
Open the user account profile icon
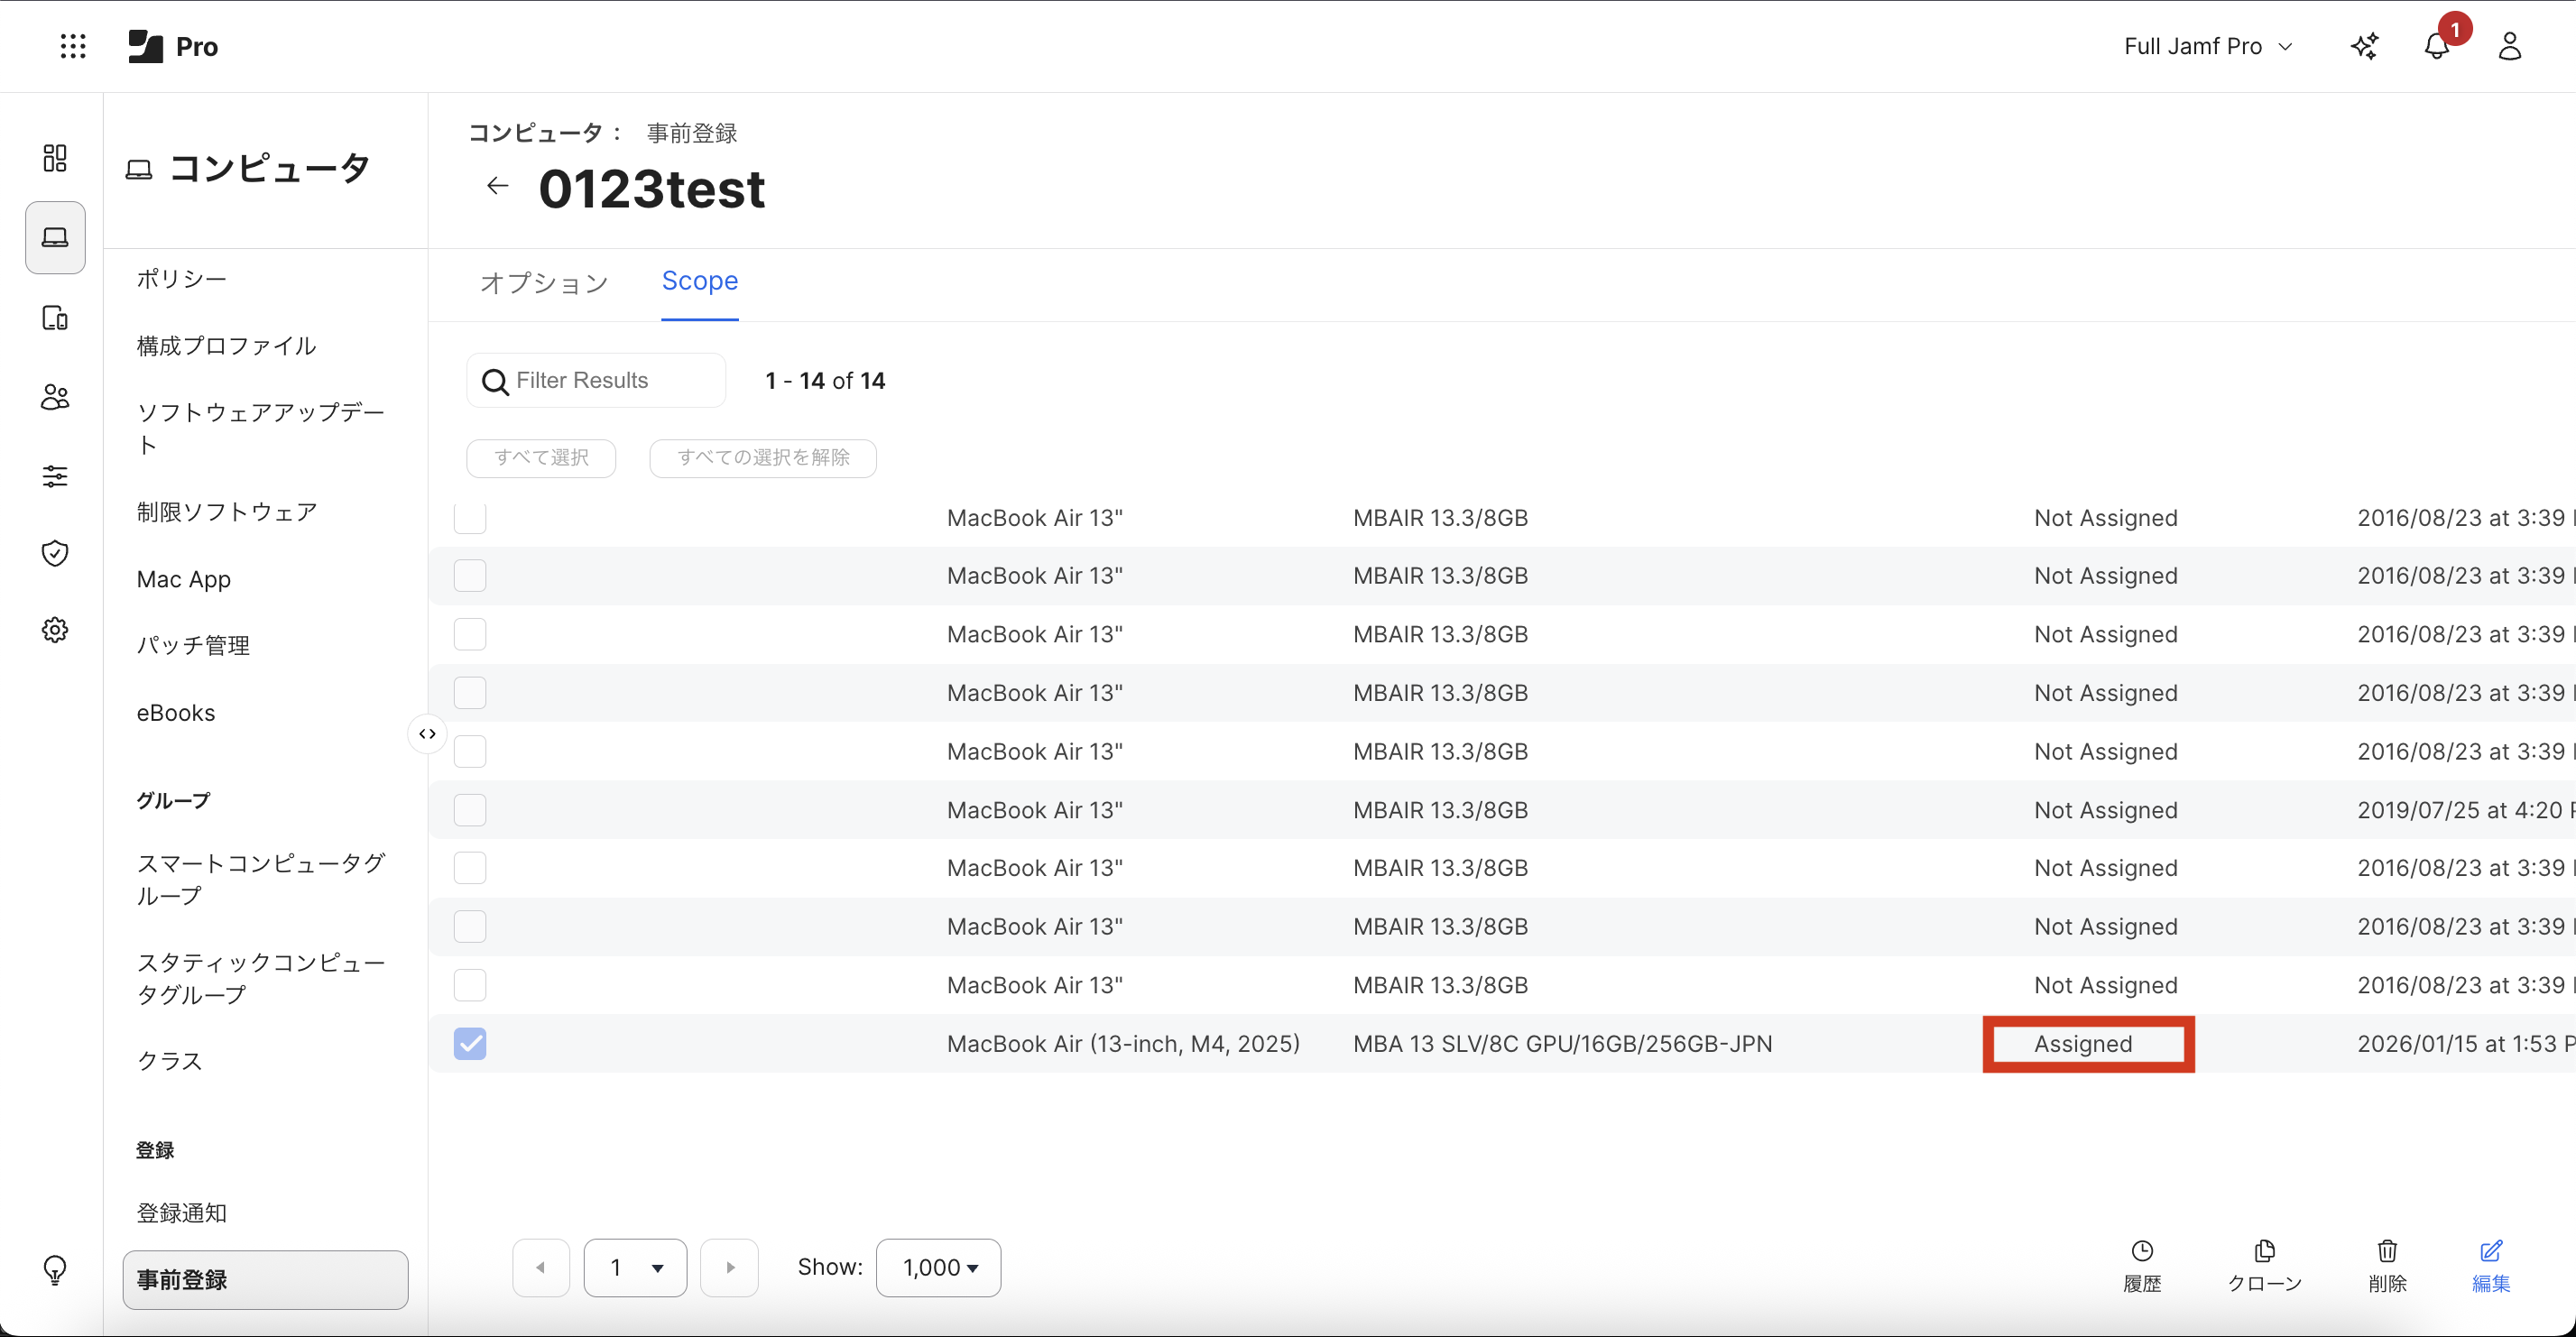coord(2509,46)
